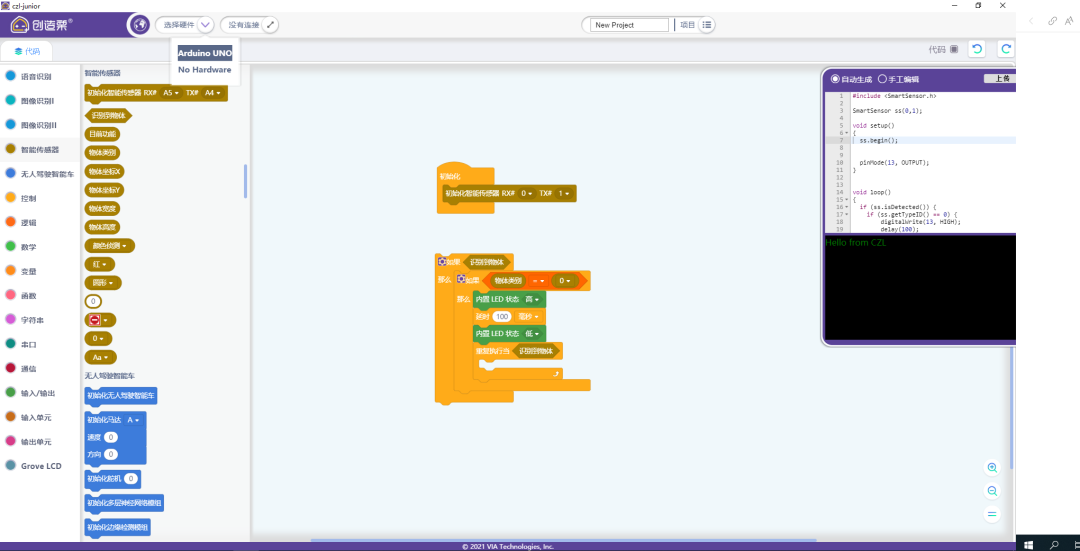Switch to the 代码 tab
The image size is (1080, 551).
tap(27, 51)
